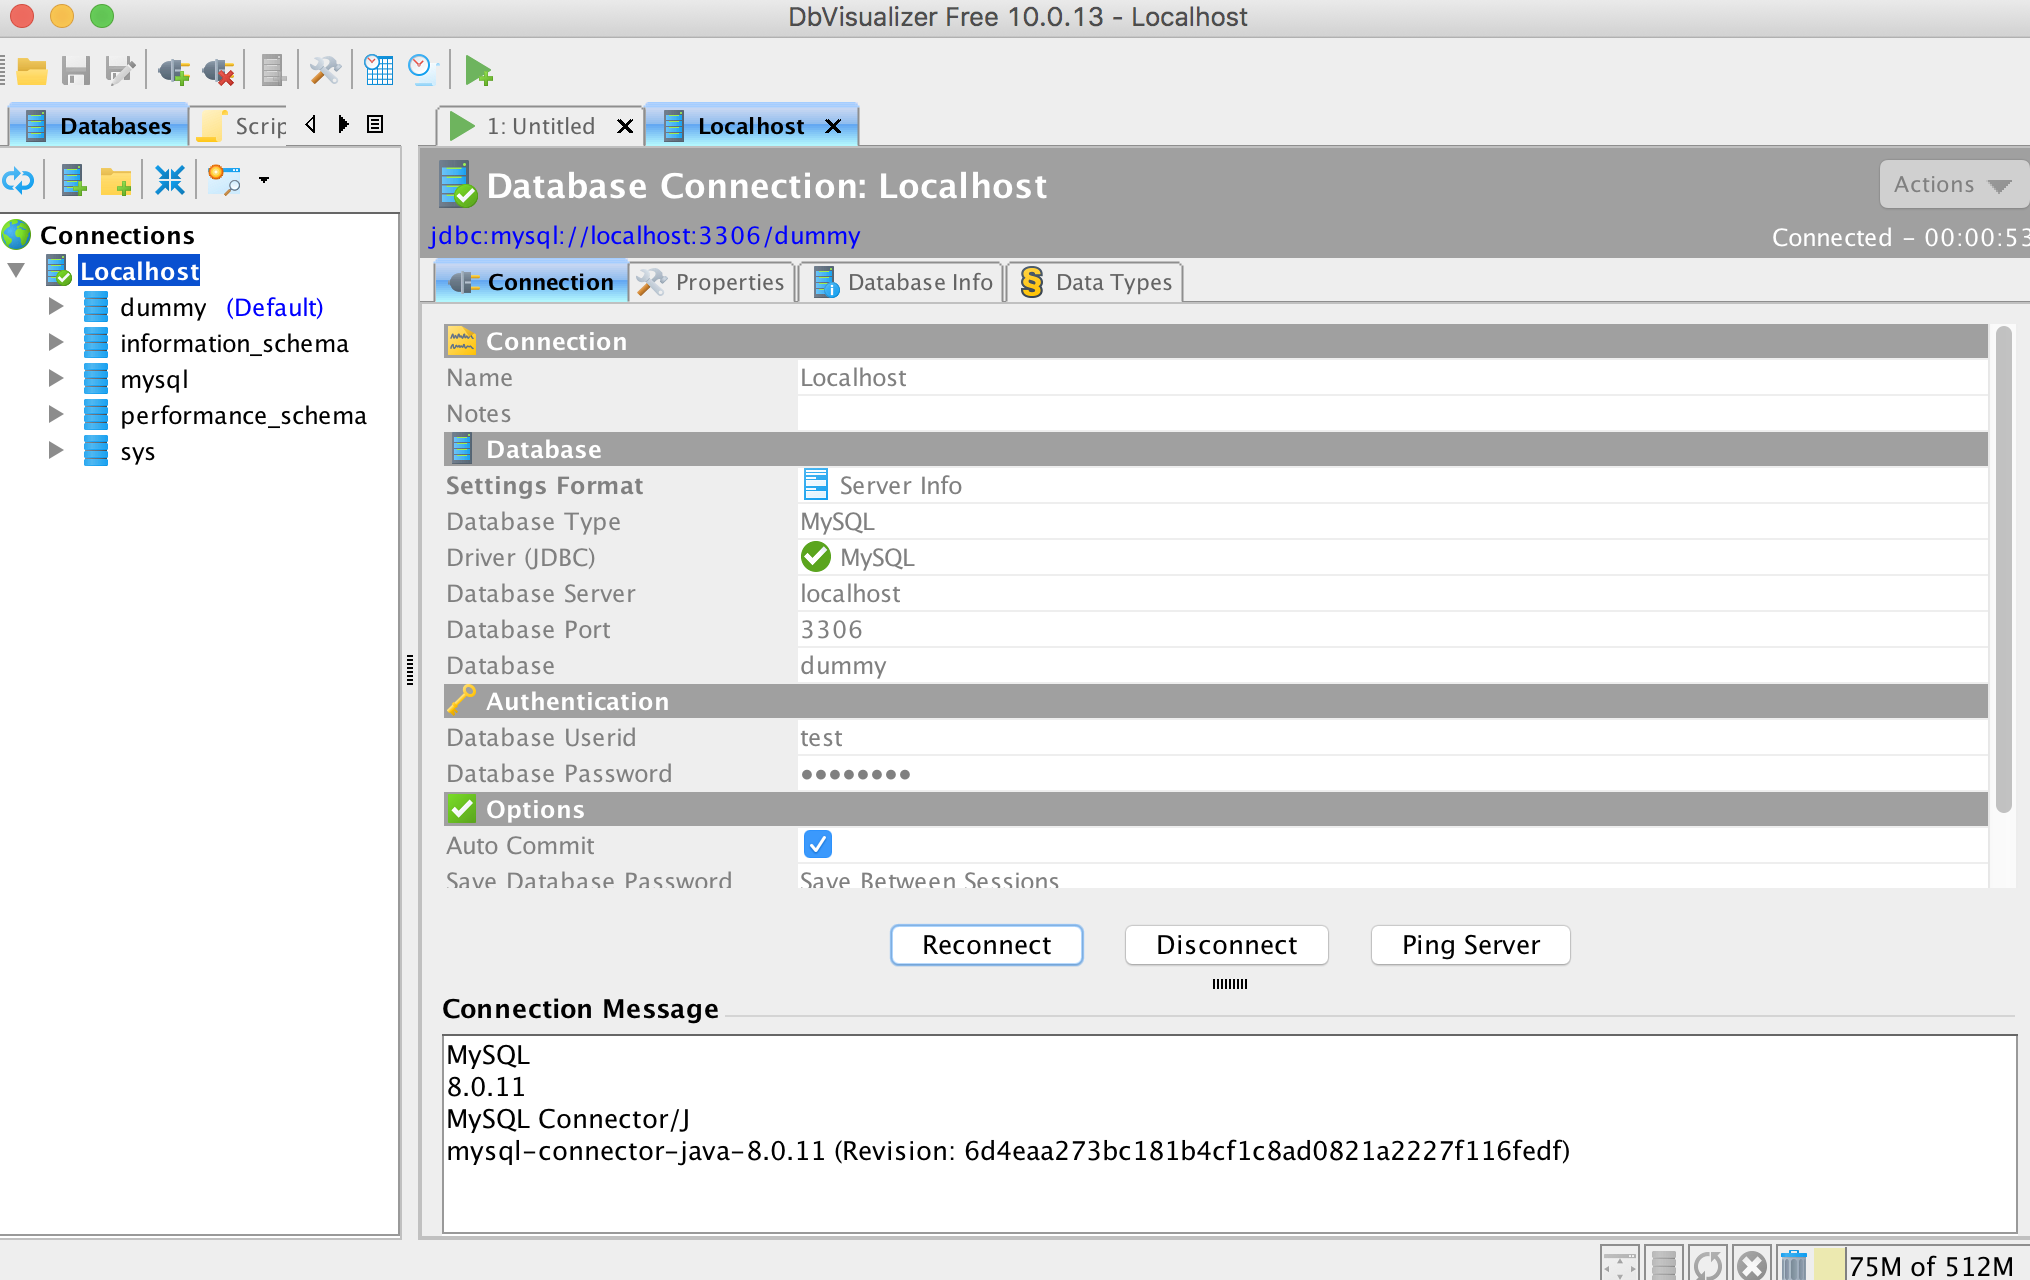Open Tool Properties wrench and hammer icon
Viewport: 2030px width, 1280px height.
(325, 71)
